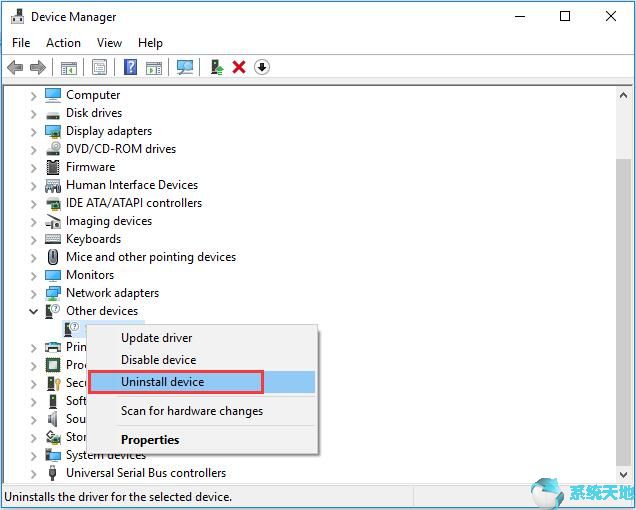636x510 pixels.
Task: Open the File menu
Action: 21,43
